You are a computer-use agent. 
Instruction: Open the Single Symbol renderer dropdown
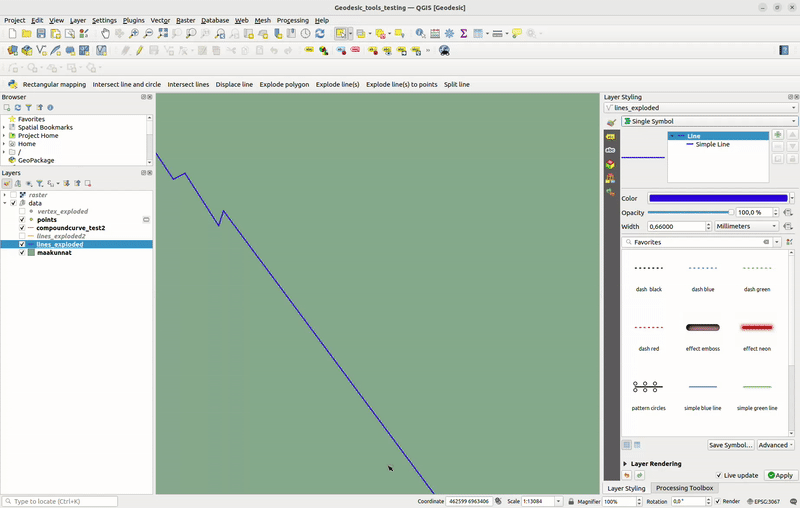point(709,121)
